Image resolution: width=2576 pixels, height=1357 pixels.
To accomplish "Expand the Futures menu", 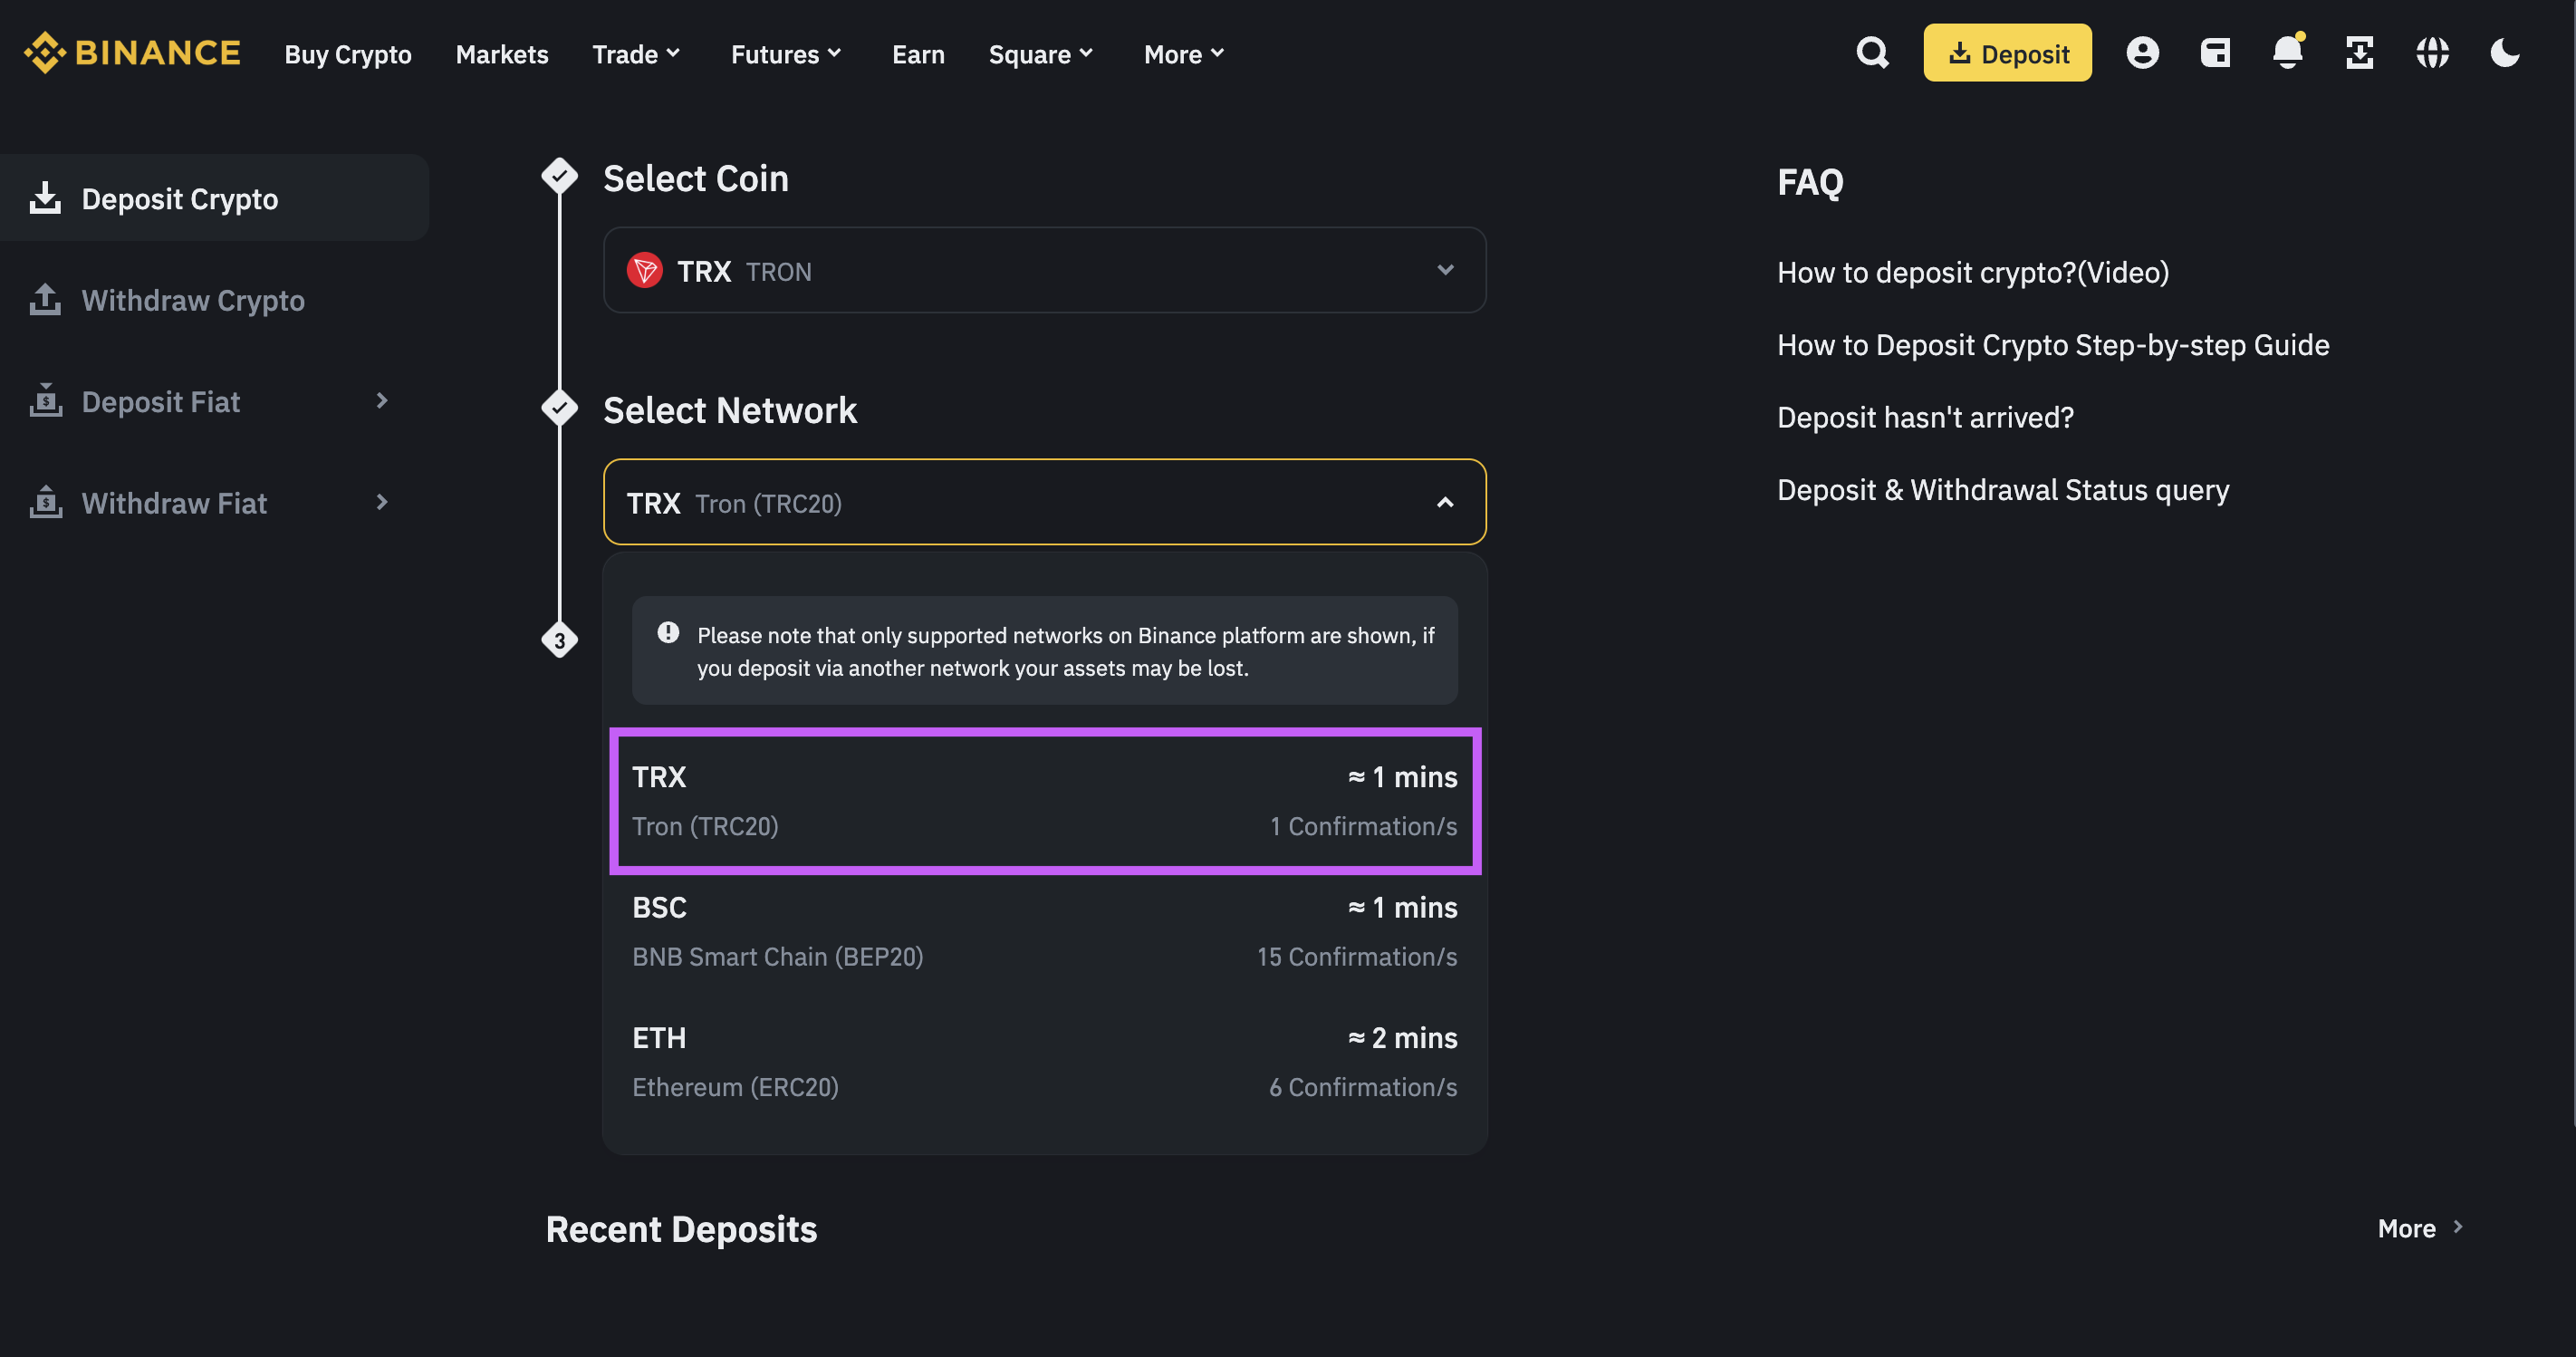I will (x=786, y=54).
